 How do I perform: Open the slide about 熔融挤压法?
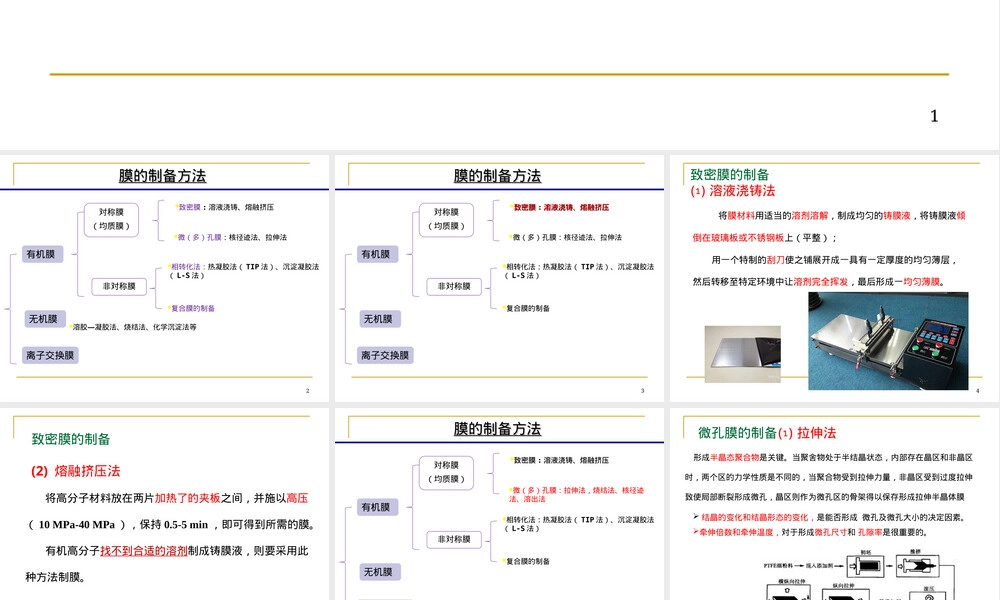pyautogui.click(x=165, y=504)
